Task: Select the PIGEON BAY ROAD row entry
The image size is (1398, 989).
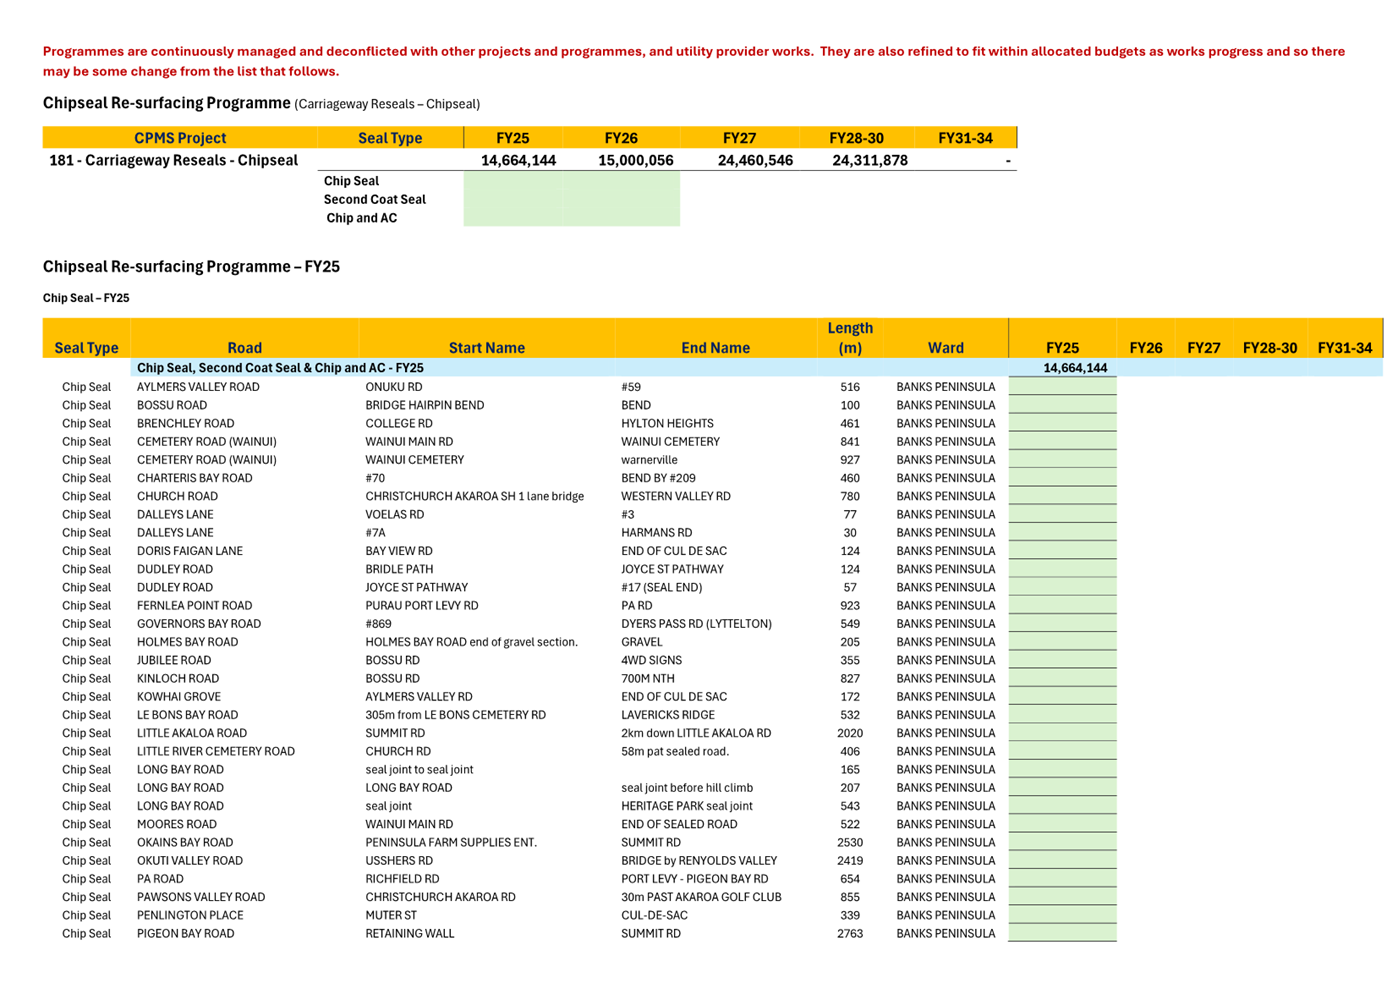Action: [x=185, y=933]
